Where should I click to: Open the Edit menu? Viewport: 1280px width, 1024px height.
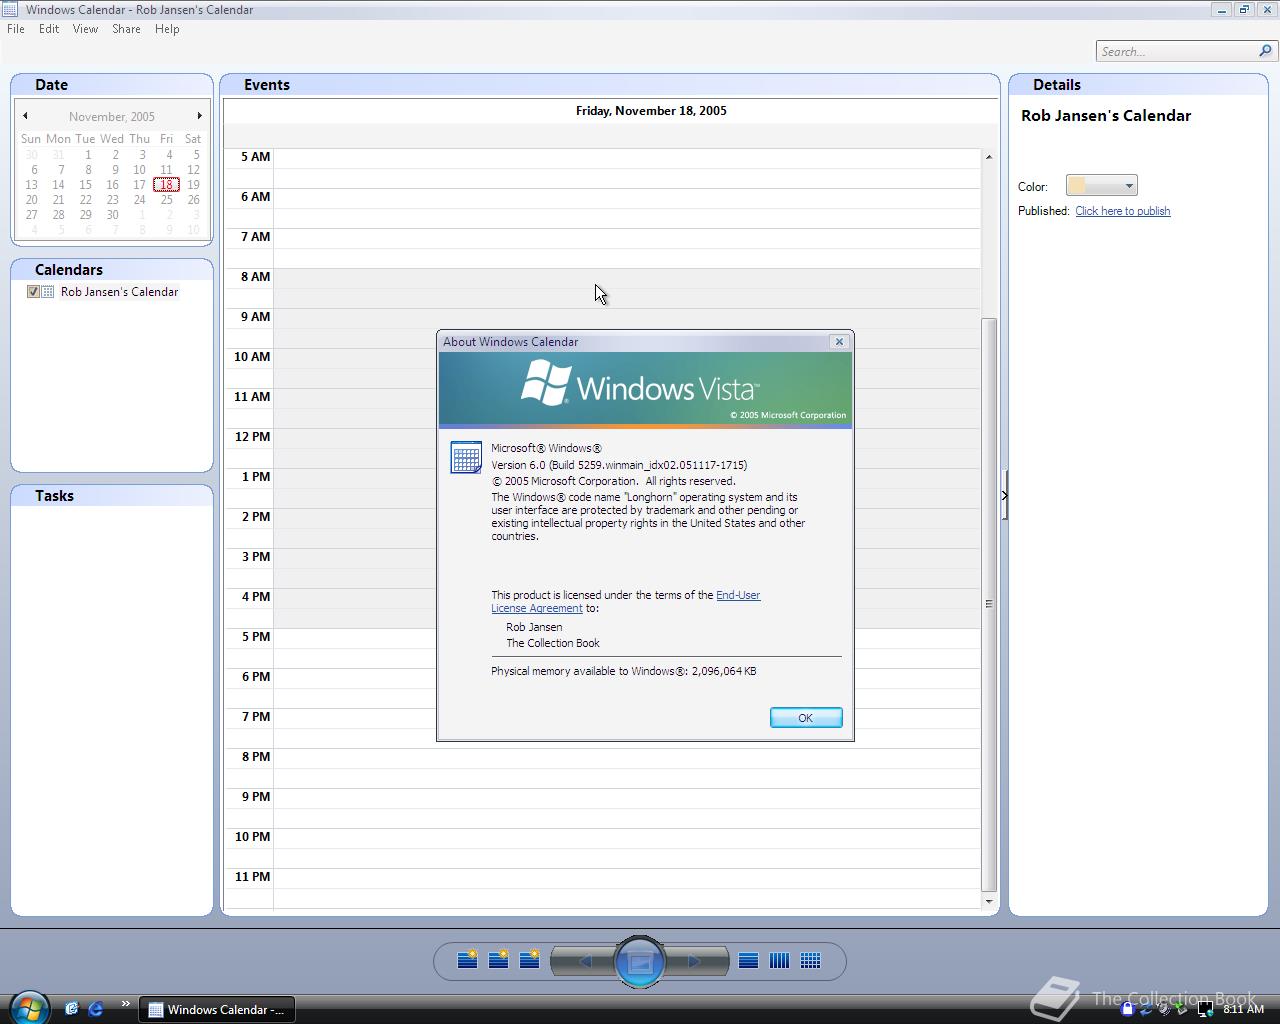tap(49, 29)
